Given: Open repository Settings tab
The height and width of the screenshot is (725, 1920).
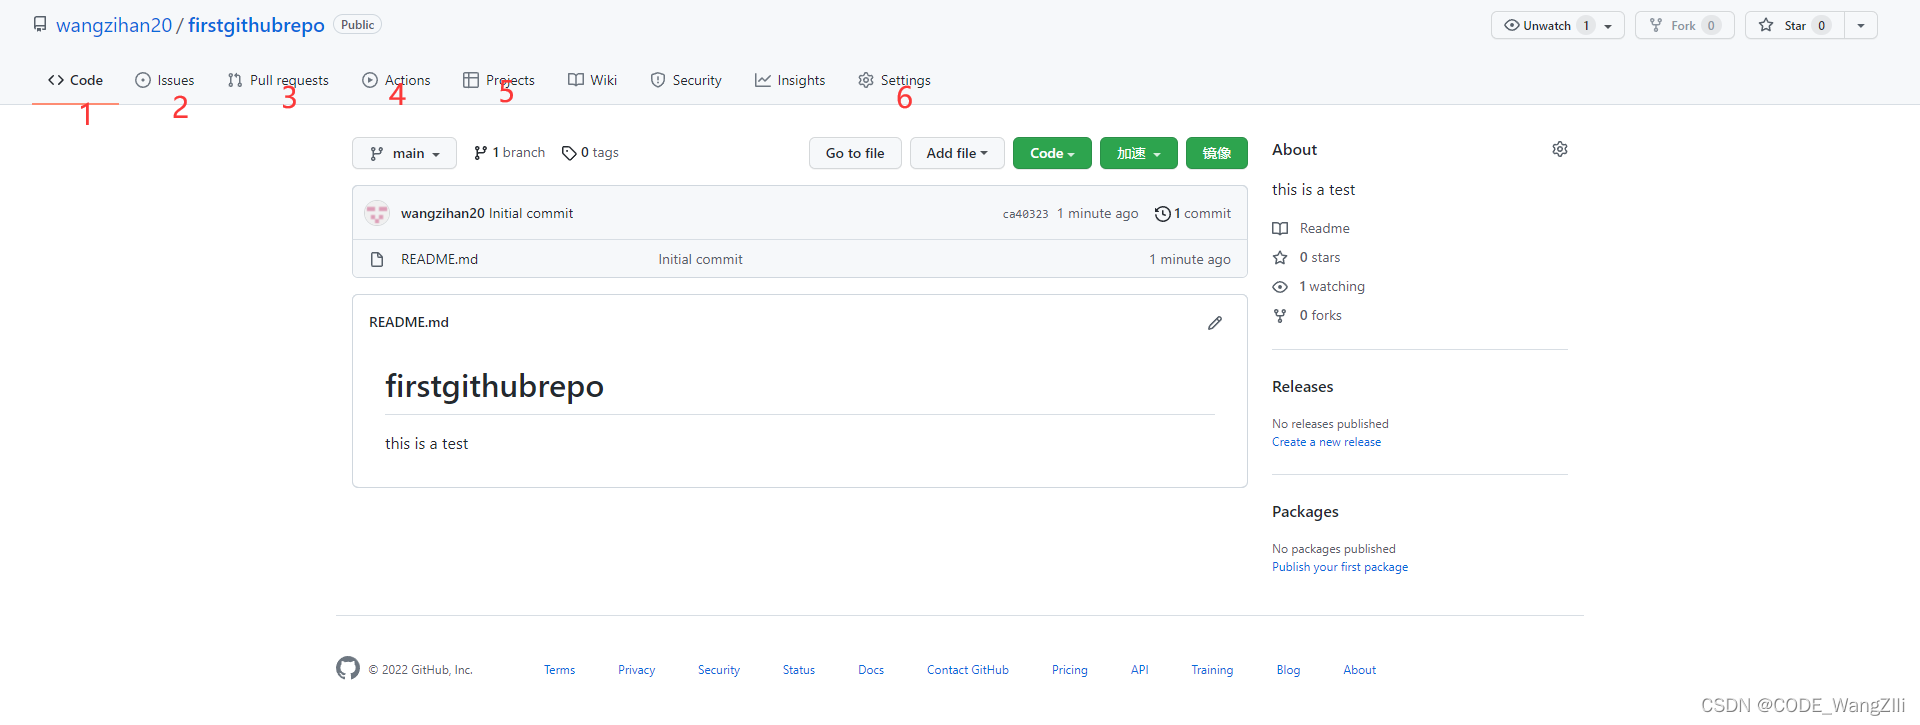Looking at the screenshot, I should tap(894, 80).
